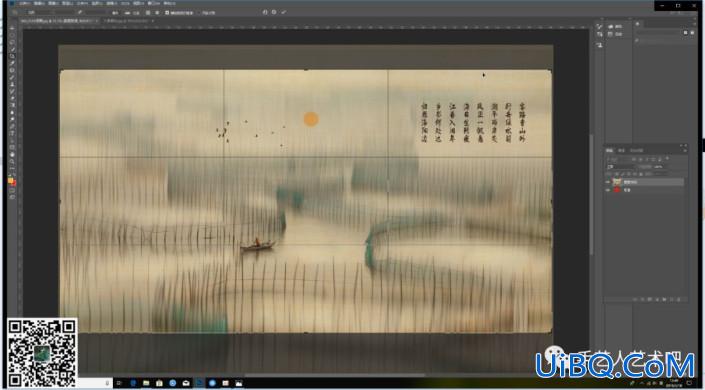Click the top layer thumbnail in Layers panel
705x390 pixels.
click(617, 182)
